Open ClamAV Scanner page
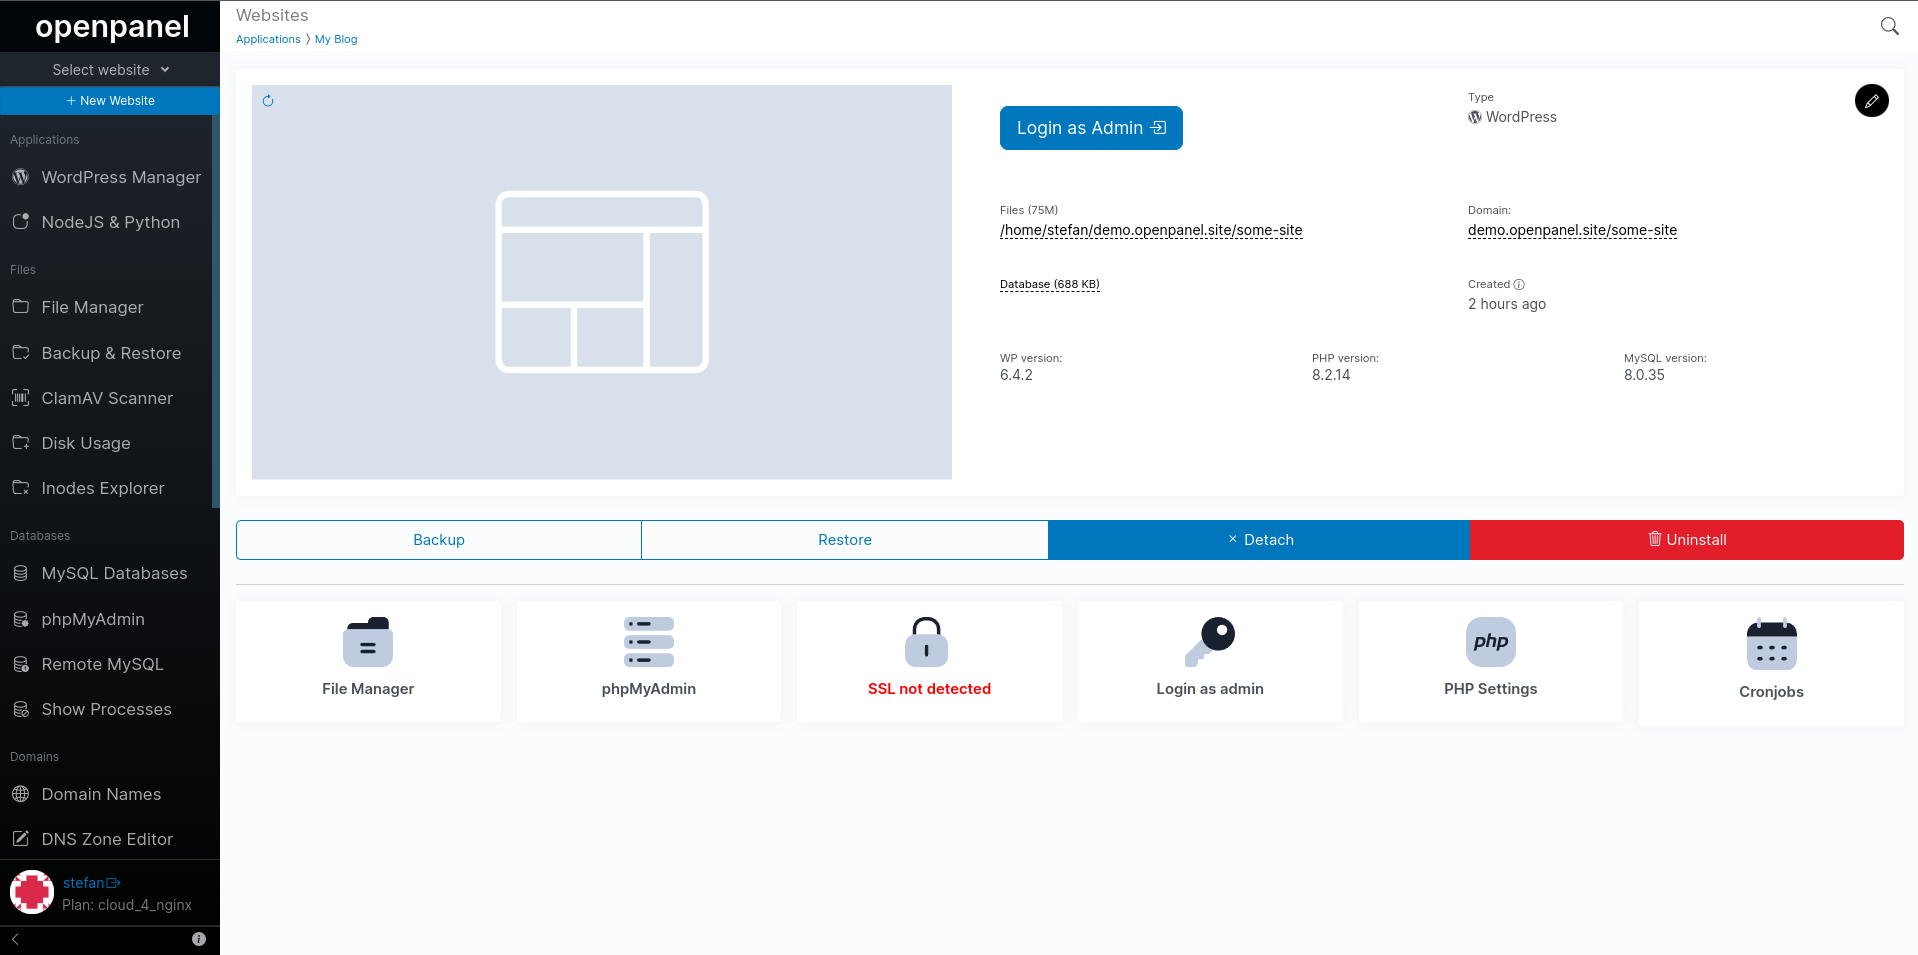The image size is (1918, 955). (x=106, y=398)
